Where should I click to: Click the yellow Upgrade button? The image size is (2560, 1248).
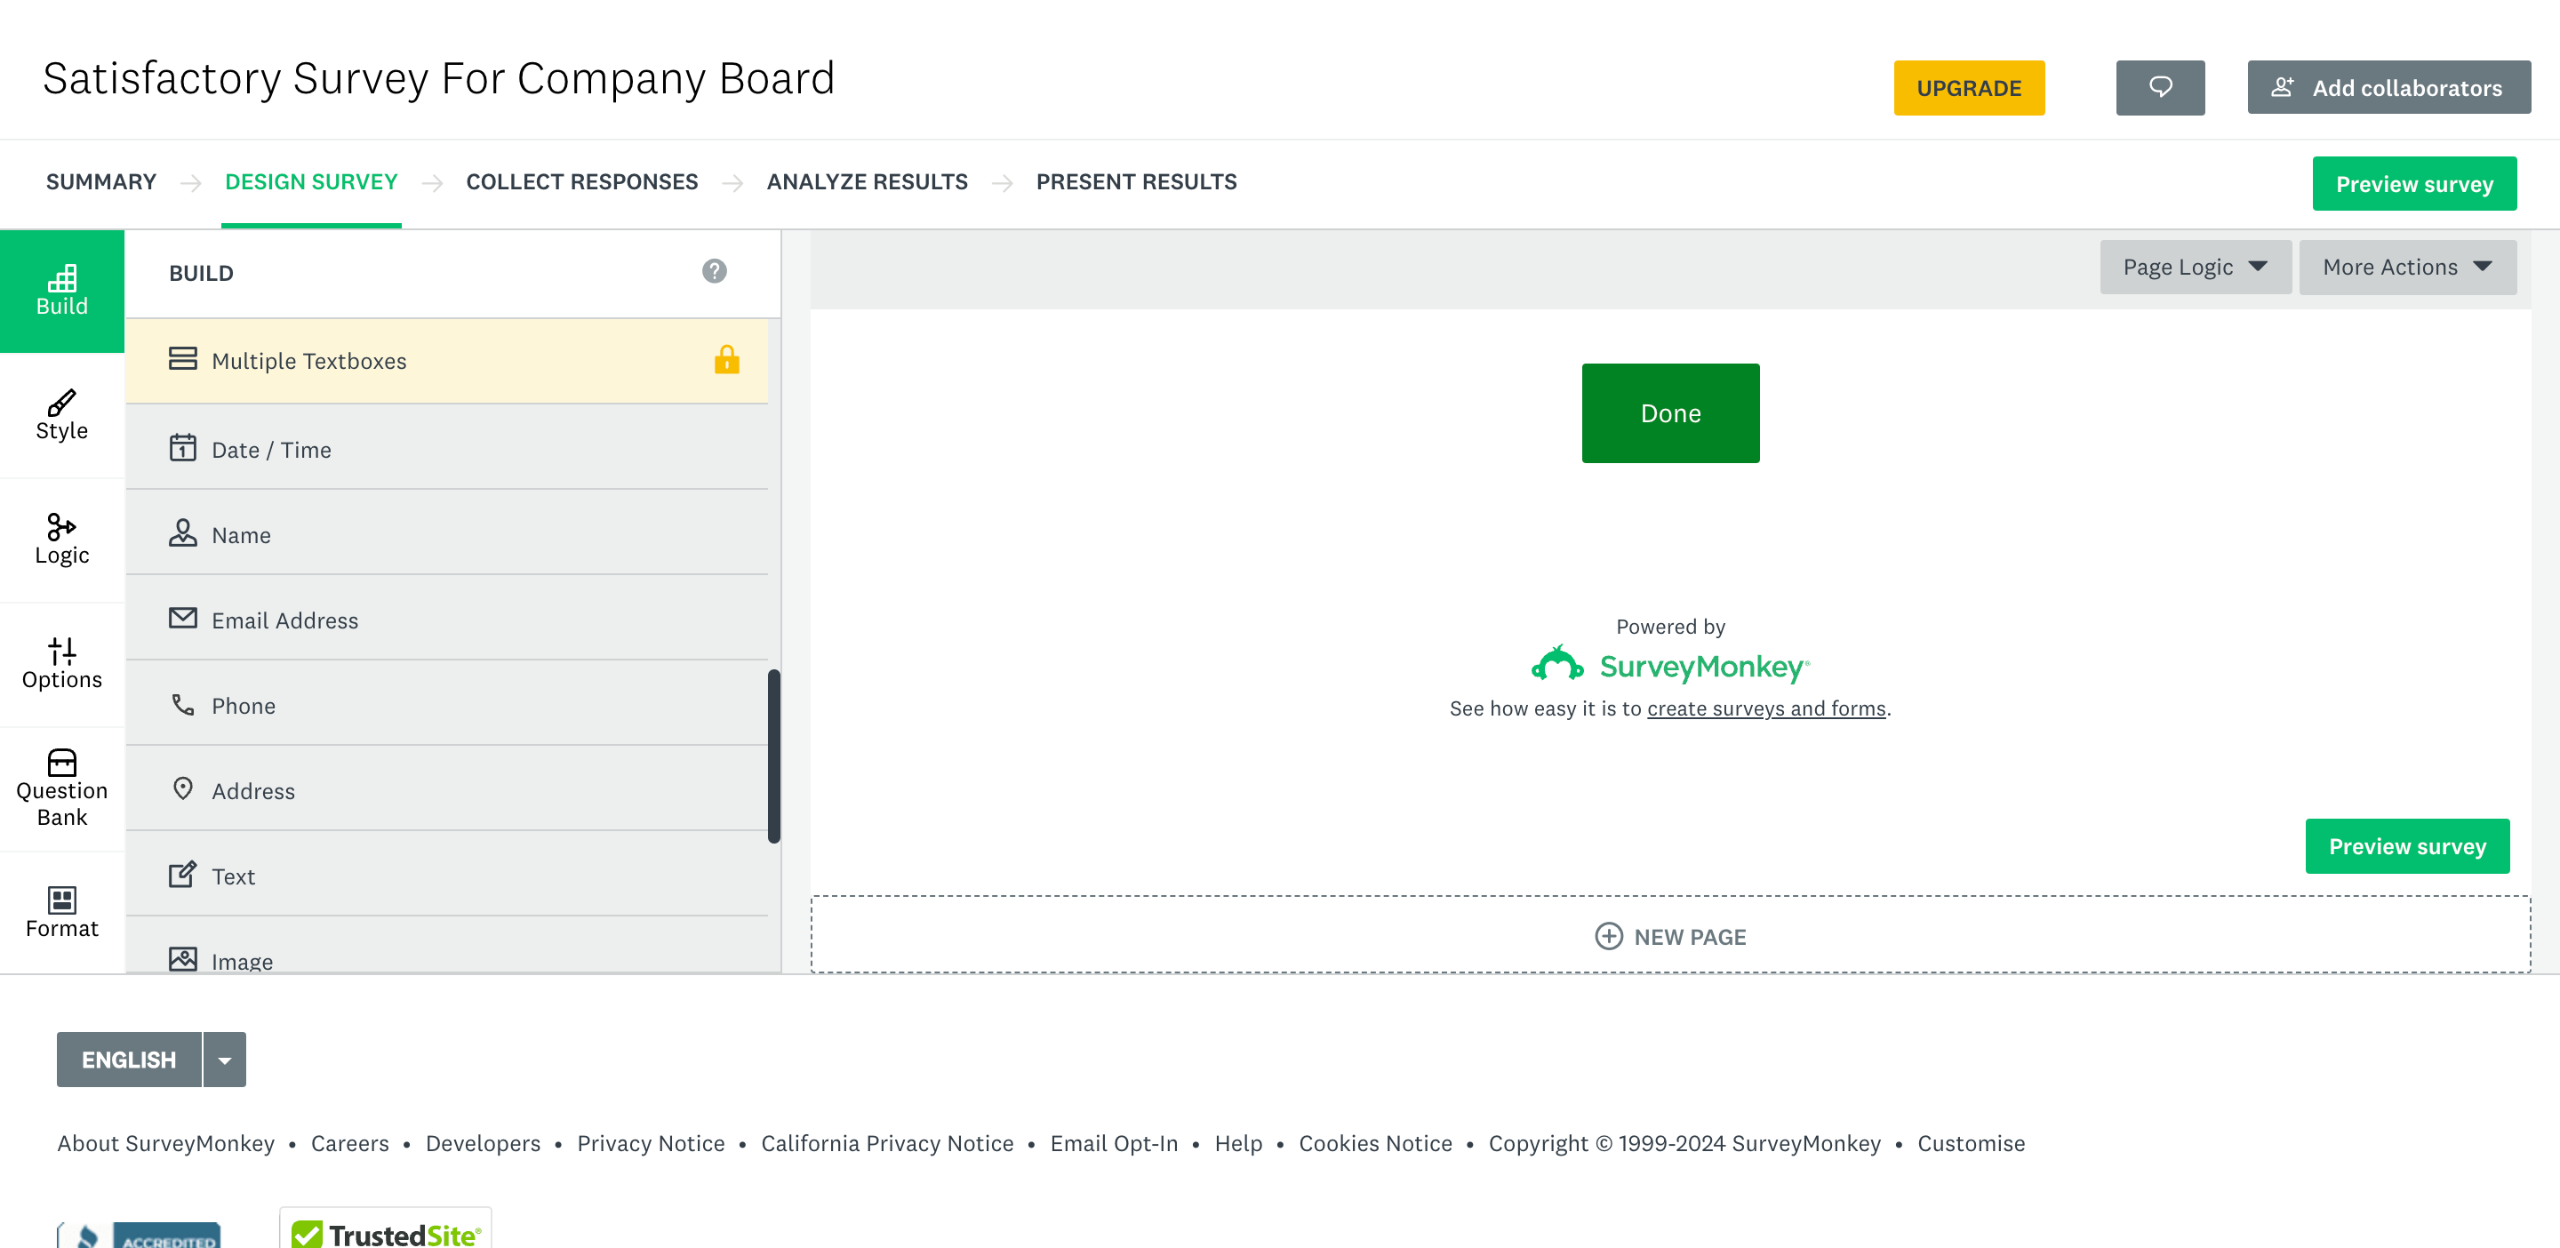click(1968, 88)
